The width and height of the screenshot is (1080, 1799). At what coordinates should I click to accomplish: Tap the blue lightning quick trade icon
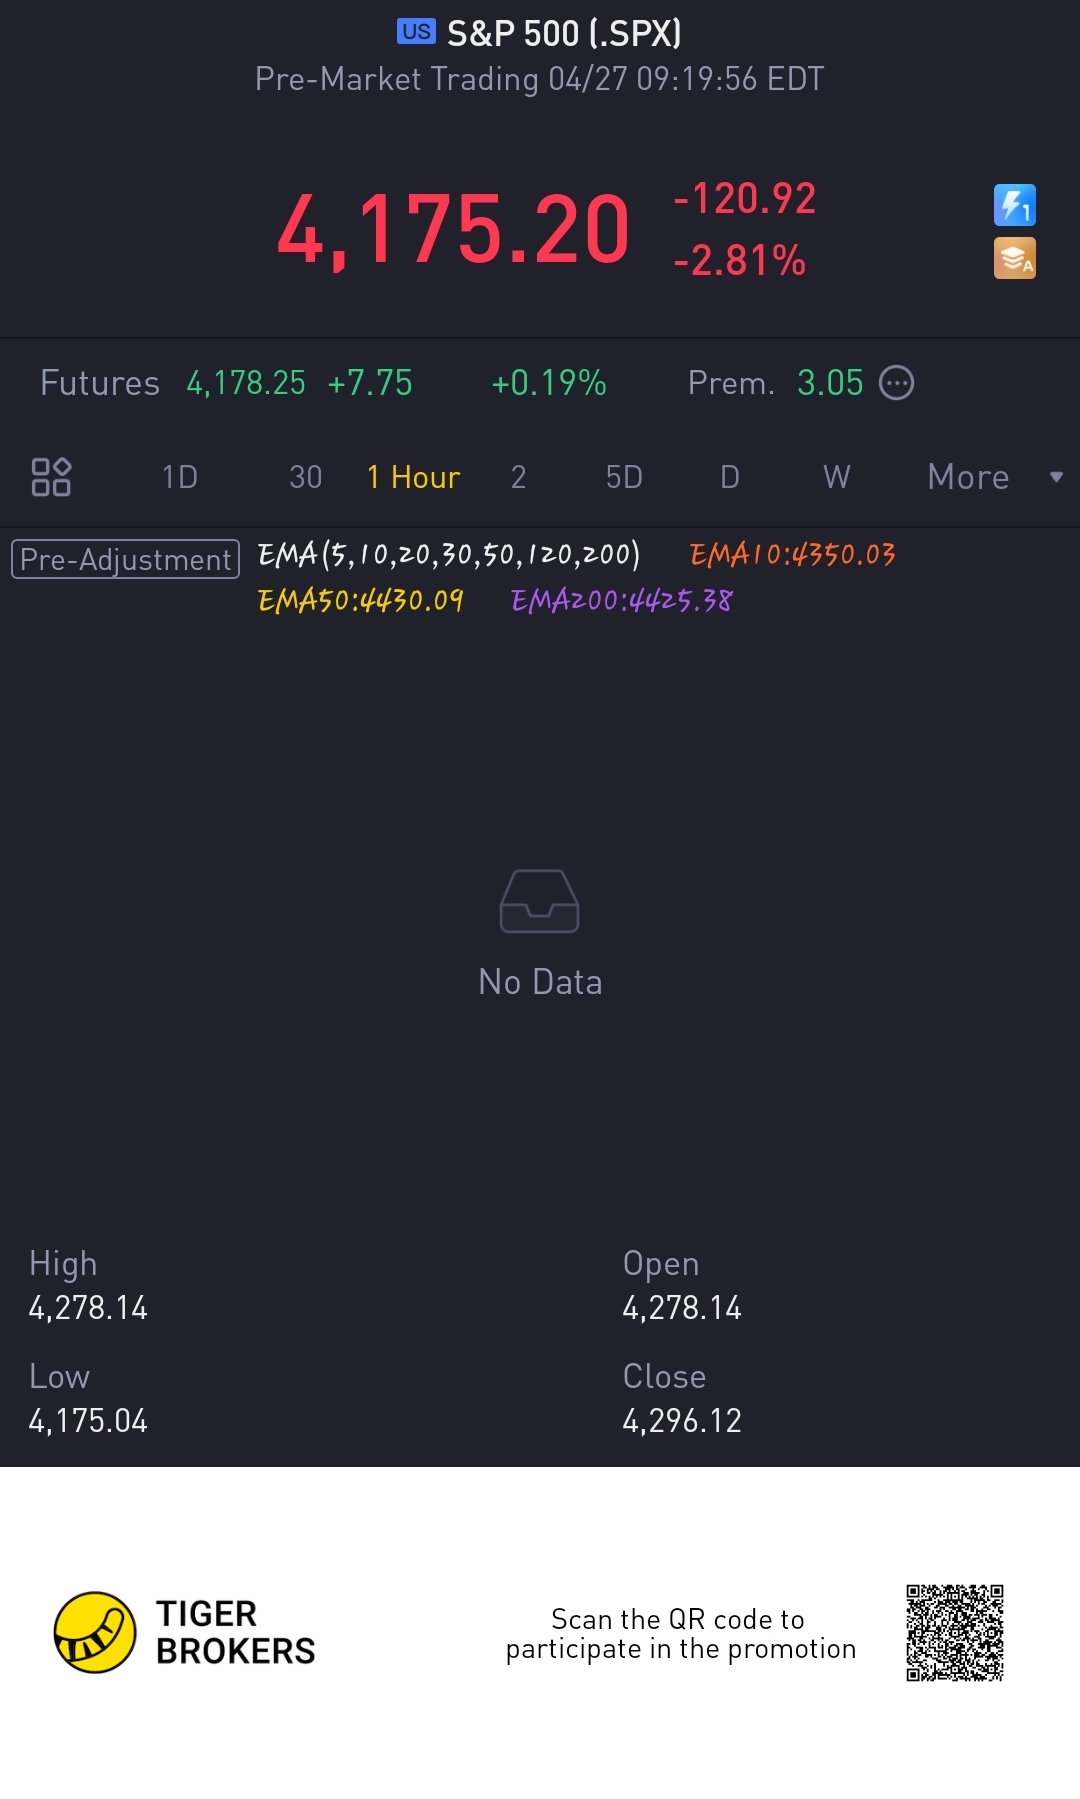(x=1014, y=205)
